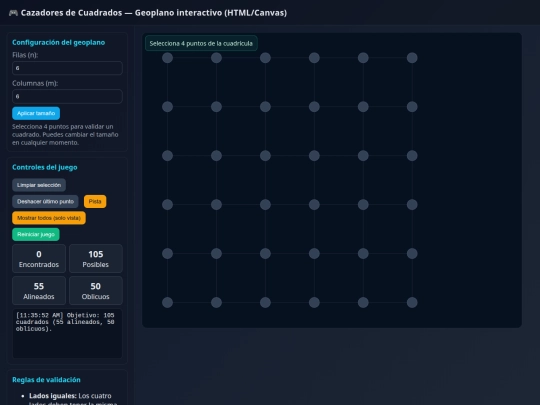Click the Reglas de validación heading
Viewport: 540px width, 405px height.
click(x=46, y=380)
